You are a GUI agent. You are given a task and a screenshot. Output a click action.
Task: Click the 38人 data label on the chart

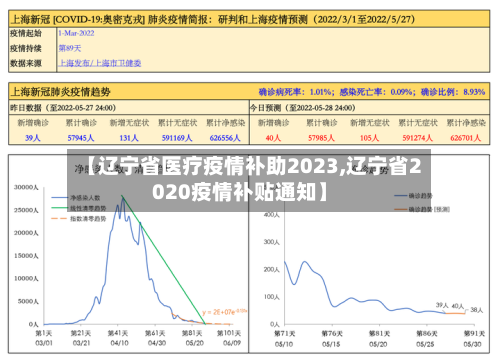point(477,310)
